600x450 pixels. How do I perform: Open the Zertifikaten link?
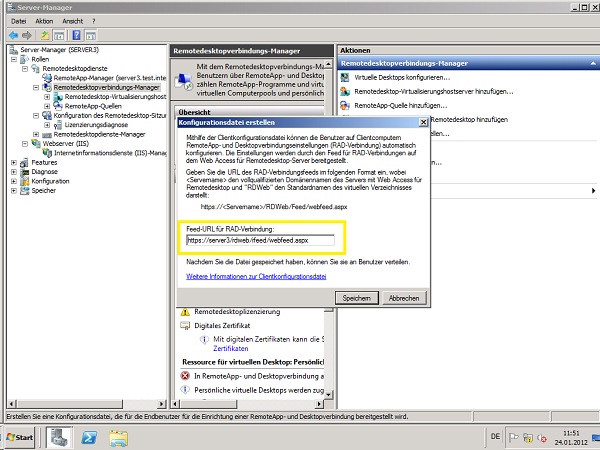pos(231,349)
